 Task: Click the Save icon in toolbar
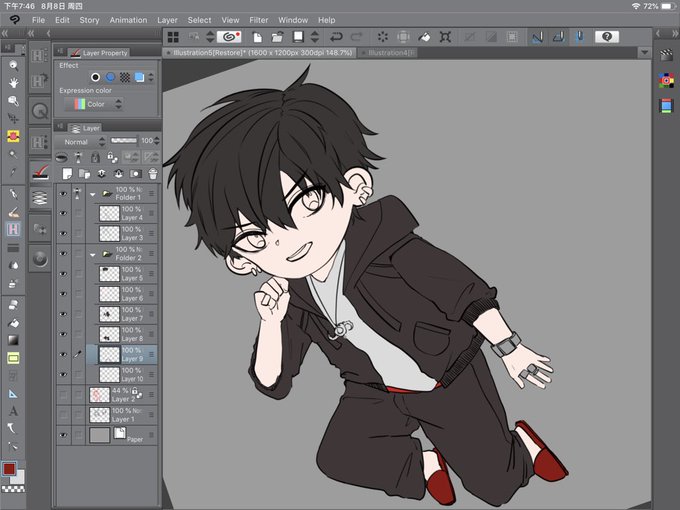tap(298, 37)
